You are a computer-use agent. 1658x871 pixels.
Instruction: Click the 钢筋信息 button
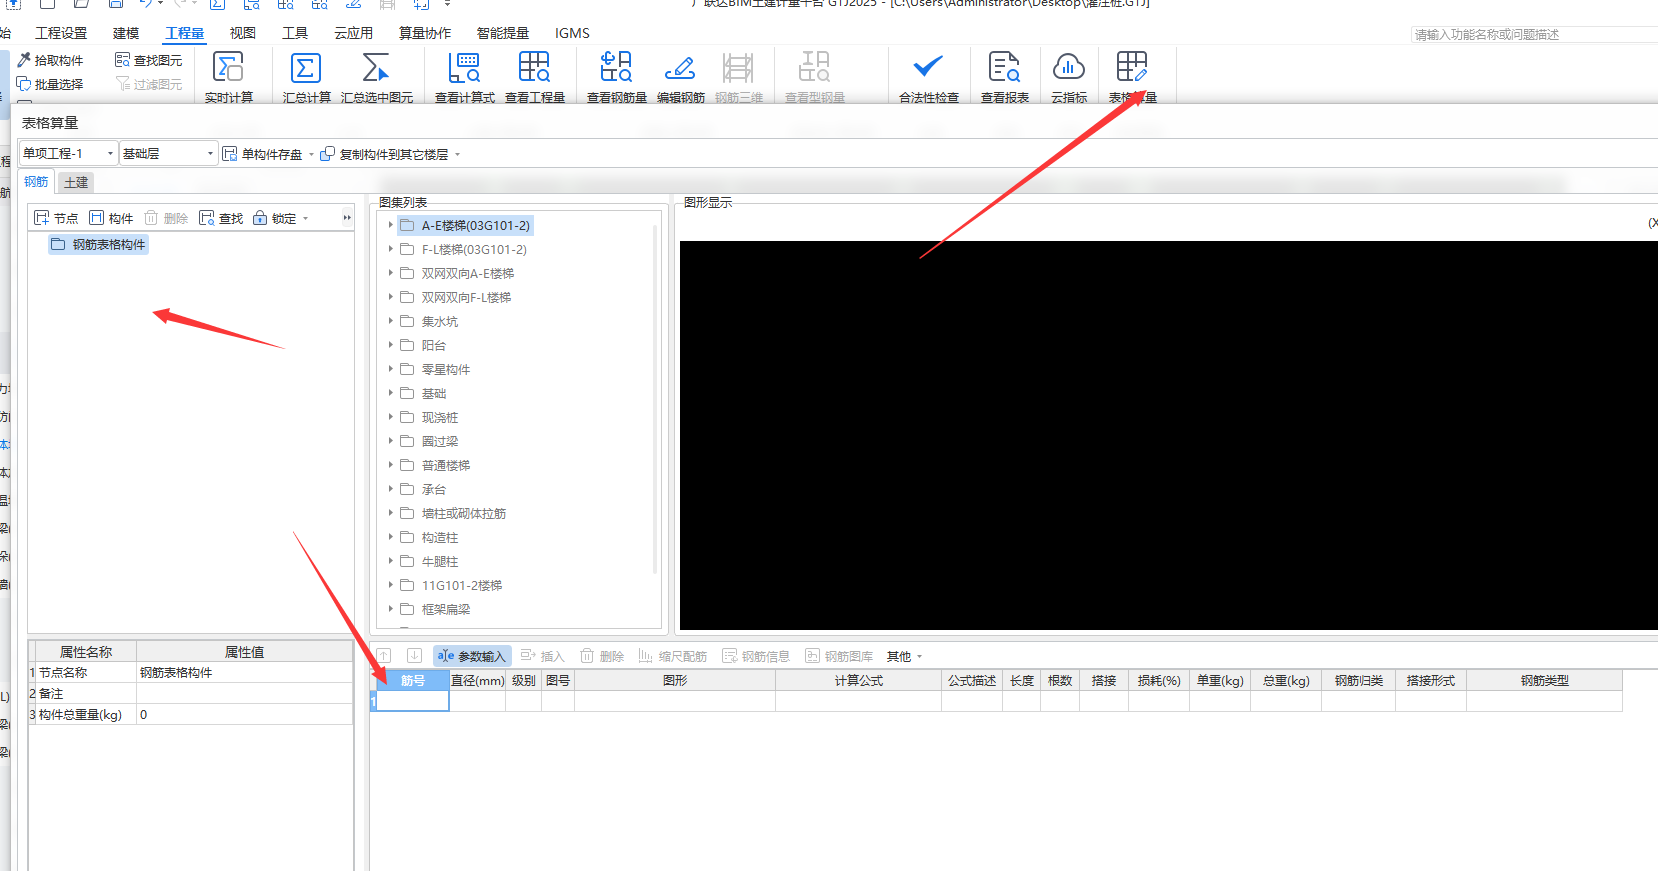pos(756,656)
